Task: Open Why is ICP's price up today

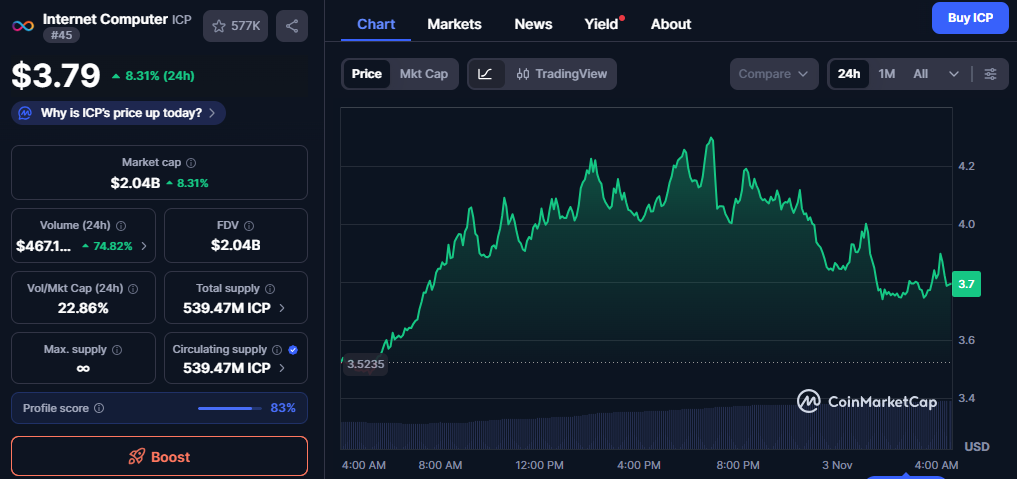Action: click(118, 113)
